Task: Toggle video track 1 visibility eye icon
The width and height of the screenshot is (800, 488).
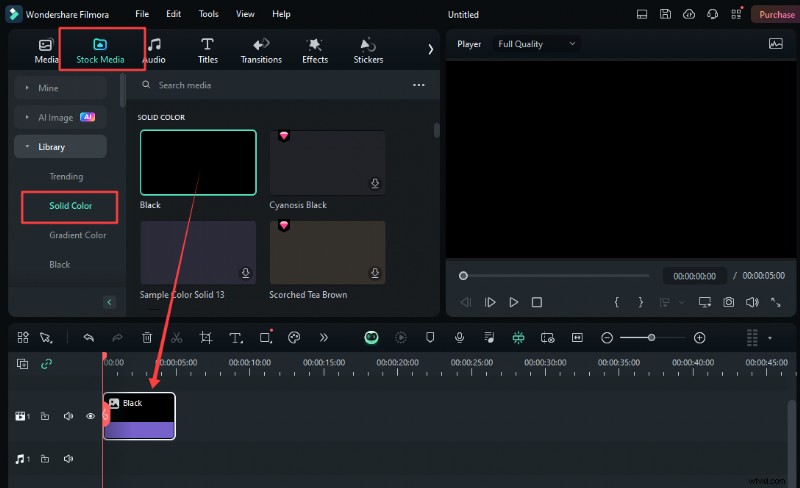Action: [x=90, y=416]
